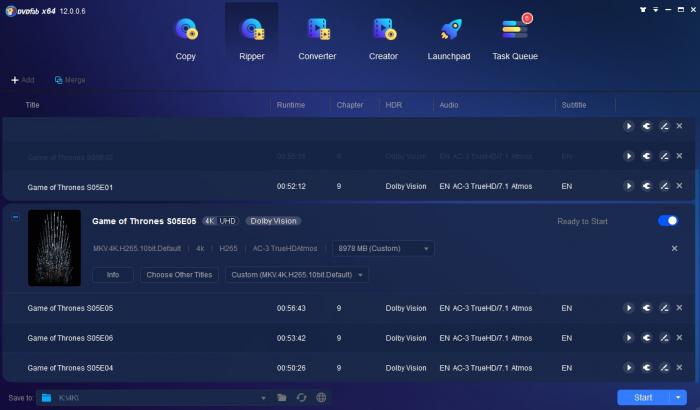The width and height of the screenshot is (700, 410).
Task: Preview the Game of Thrones S05E04 title
Action: coord(629,368)
